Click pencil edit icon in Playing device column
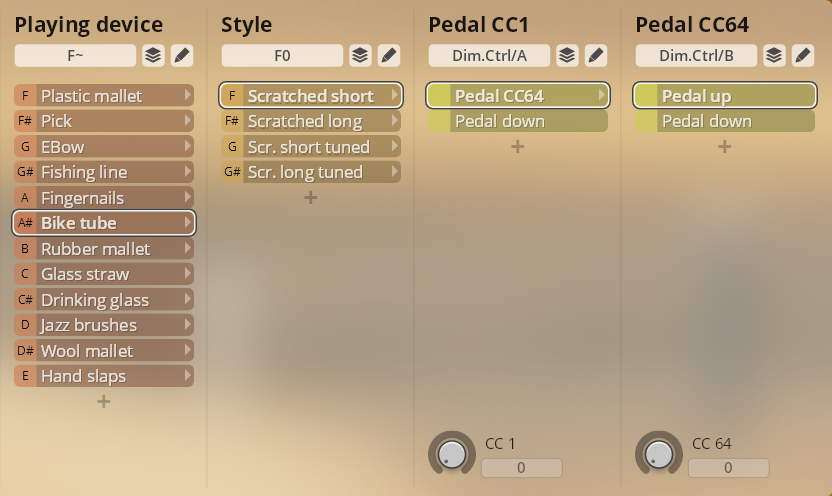Viewport: 832px width, 496px height. click(181, 56)
